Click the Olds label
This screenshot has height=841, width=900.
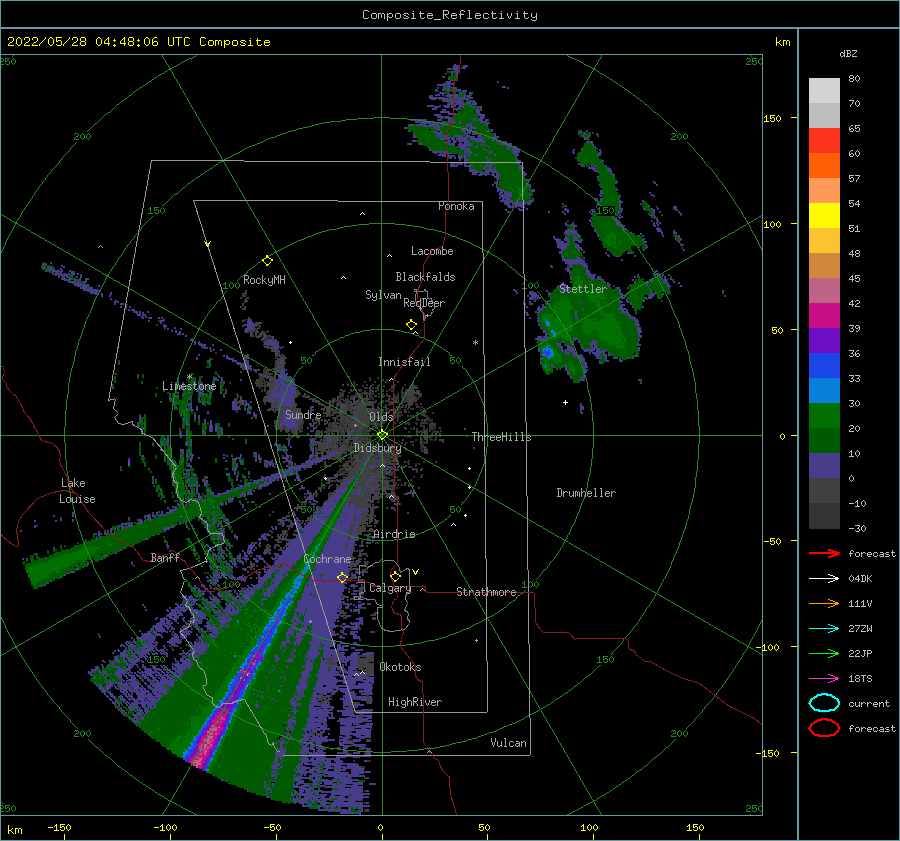(x=381, y=417)
